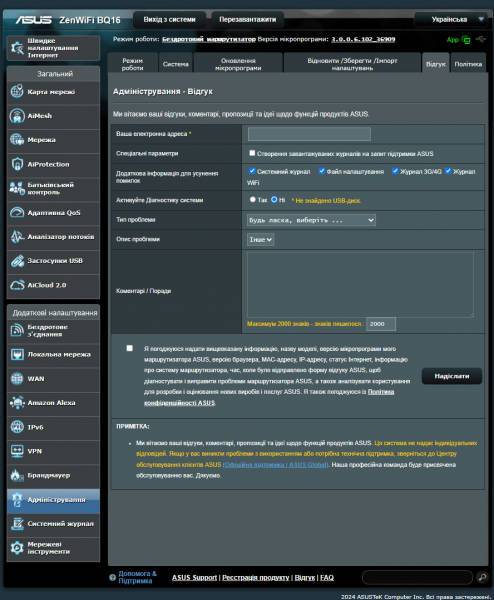Open the AiMesh icon
Viewport: 494px width, 600px height.
[17, 116]
